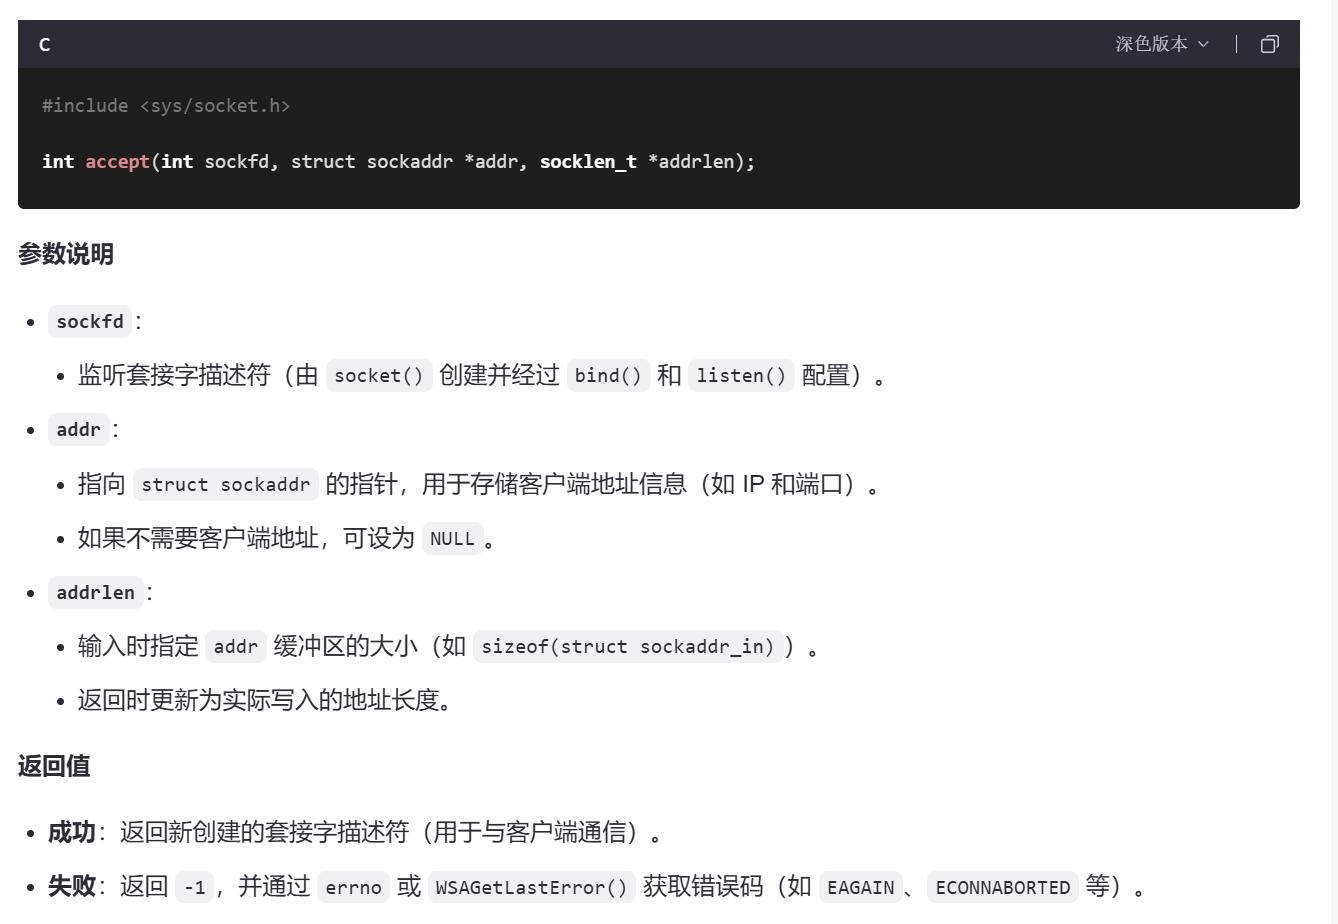This screenshot has height=924, width=1338.
Task: Click the line 返回时更新为实际写入的地址长度
Action: pyautogui.click(x=265, y=700)
